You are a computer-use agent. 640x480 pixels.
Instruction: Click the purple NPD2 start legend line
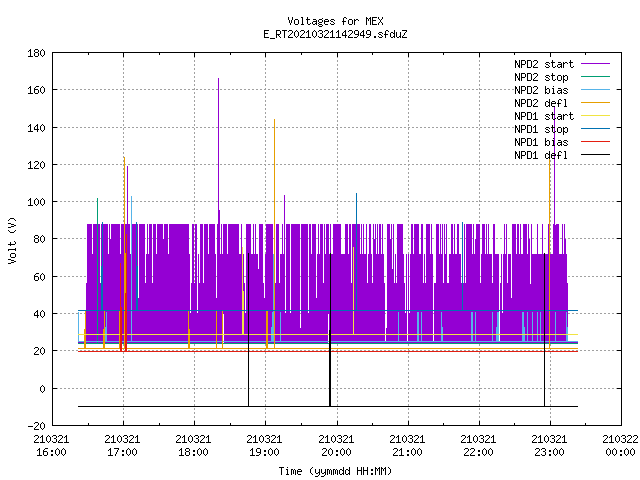pos(595,64)
